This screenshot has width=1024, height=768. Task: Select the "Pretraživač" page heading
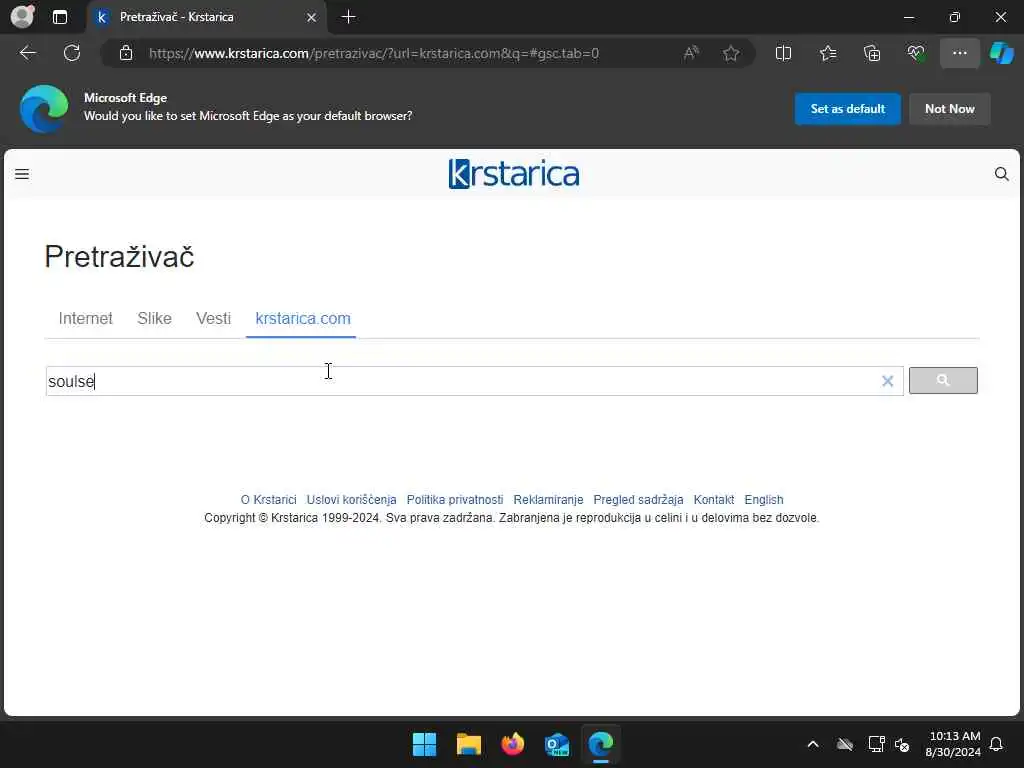point(120,257)
